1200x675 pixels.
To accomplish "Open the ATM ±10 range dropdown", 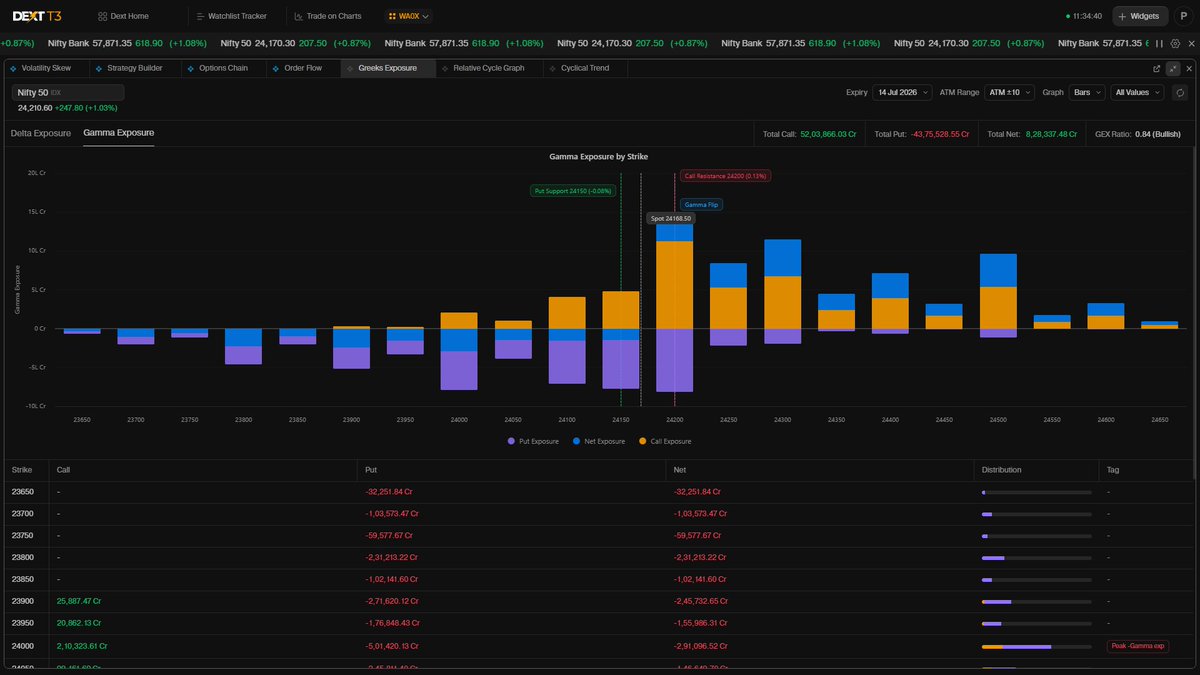I will [1009, 92].
